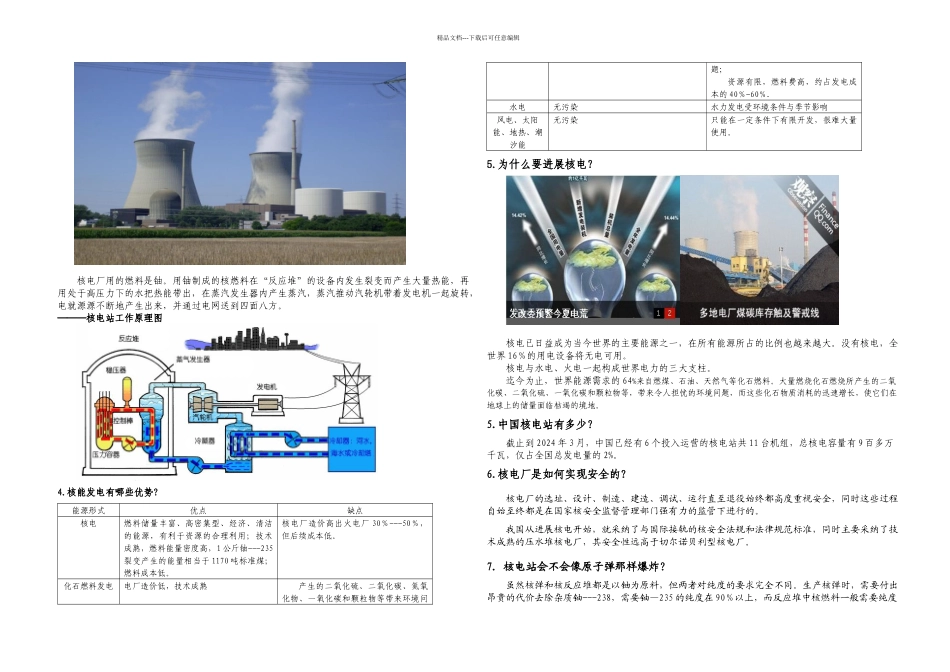Click the sentence 核电与水电、火电一起构成世界电力的三大支柱
The height and width of the screenshot is (672, 950).
pyautogui.click(x=608, y=368)
